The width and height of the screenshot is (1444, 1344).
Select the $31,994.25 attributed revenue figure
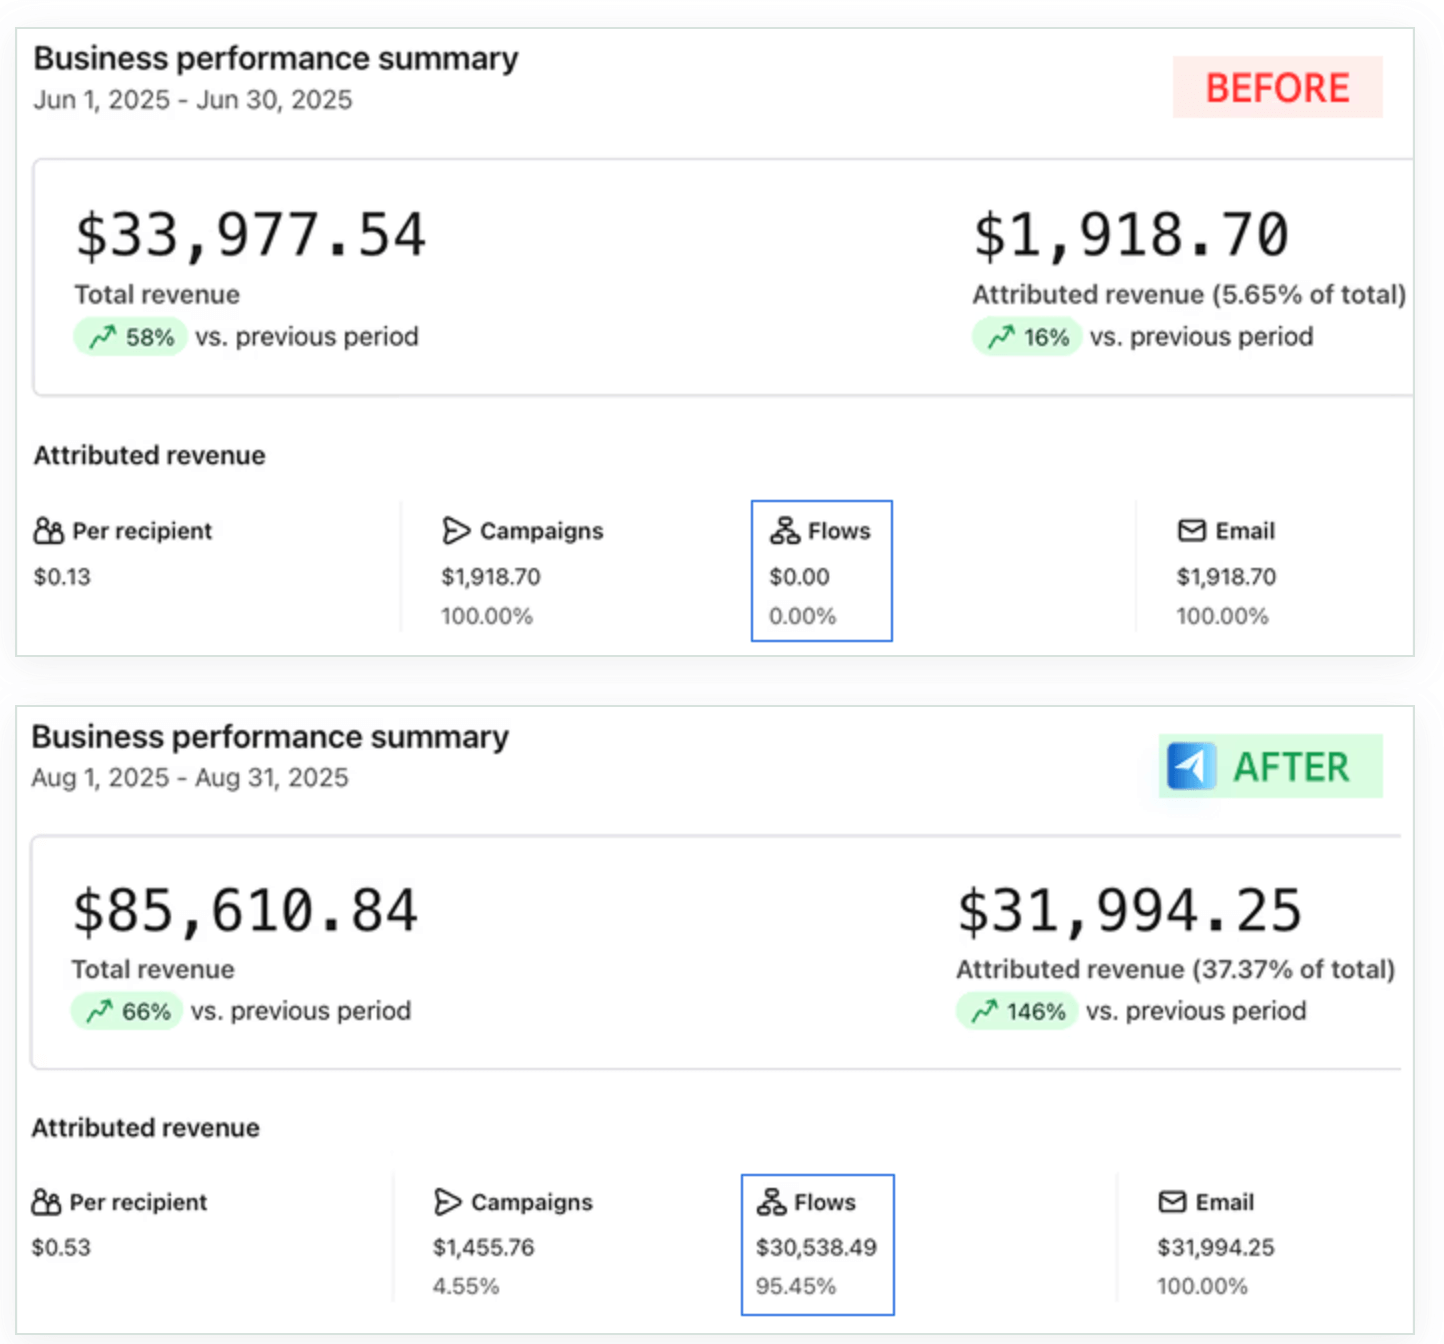[1130, 911]
